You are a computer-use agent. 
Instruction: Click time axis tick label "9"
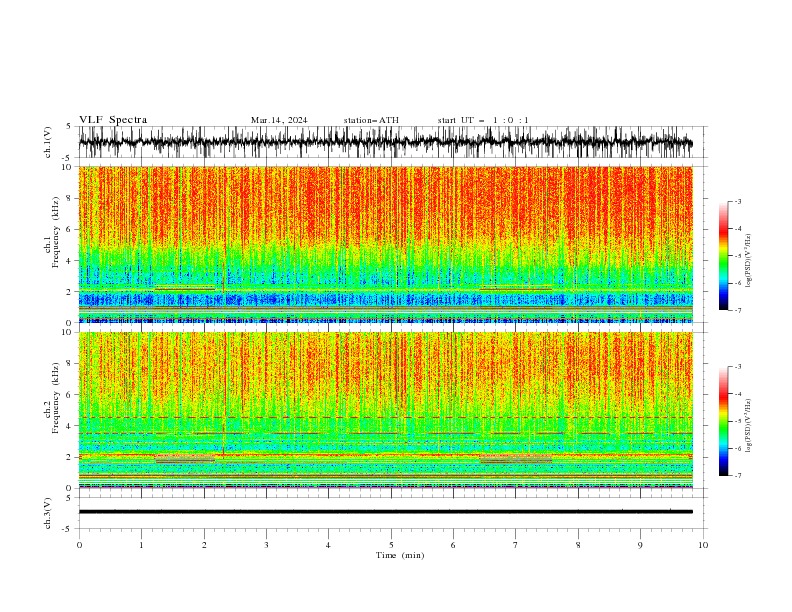pyautogui.click(x=640, y=545)
